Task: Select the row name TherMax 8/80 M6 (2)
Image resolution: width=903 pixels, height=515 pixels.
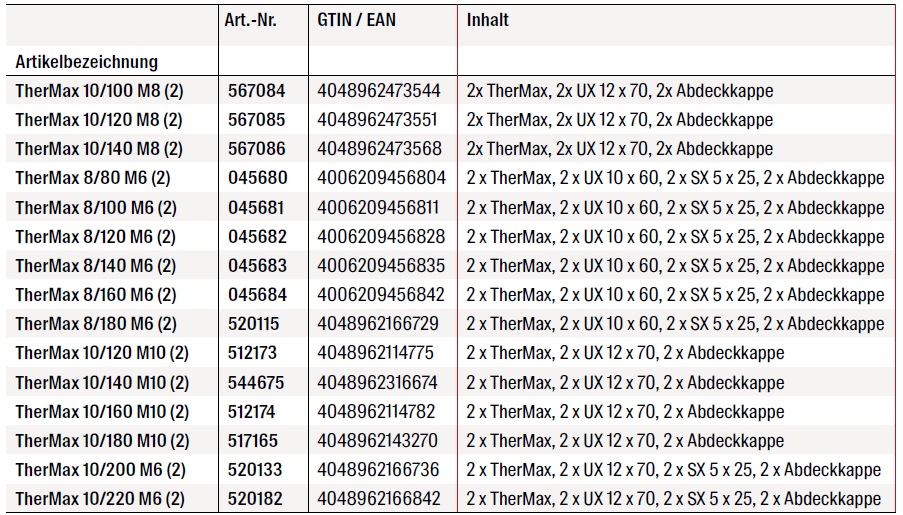Action: click(x=93, y=178)
